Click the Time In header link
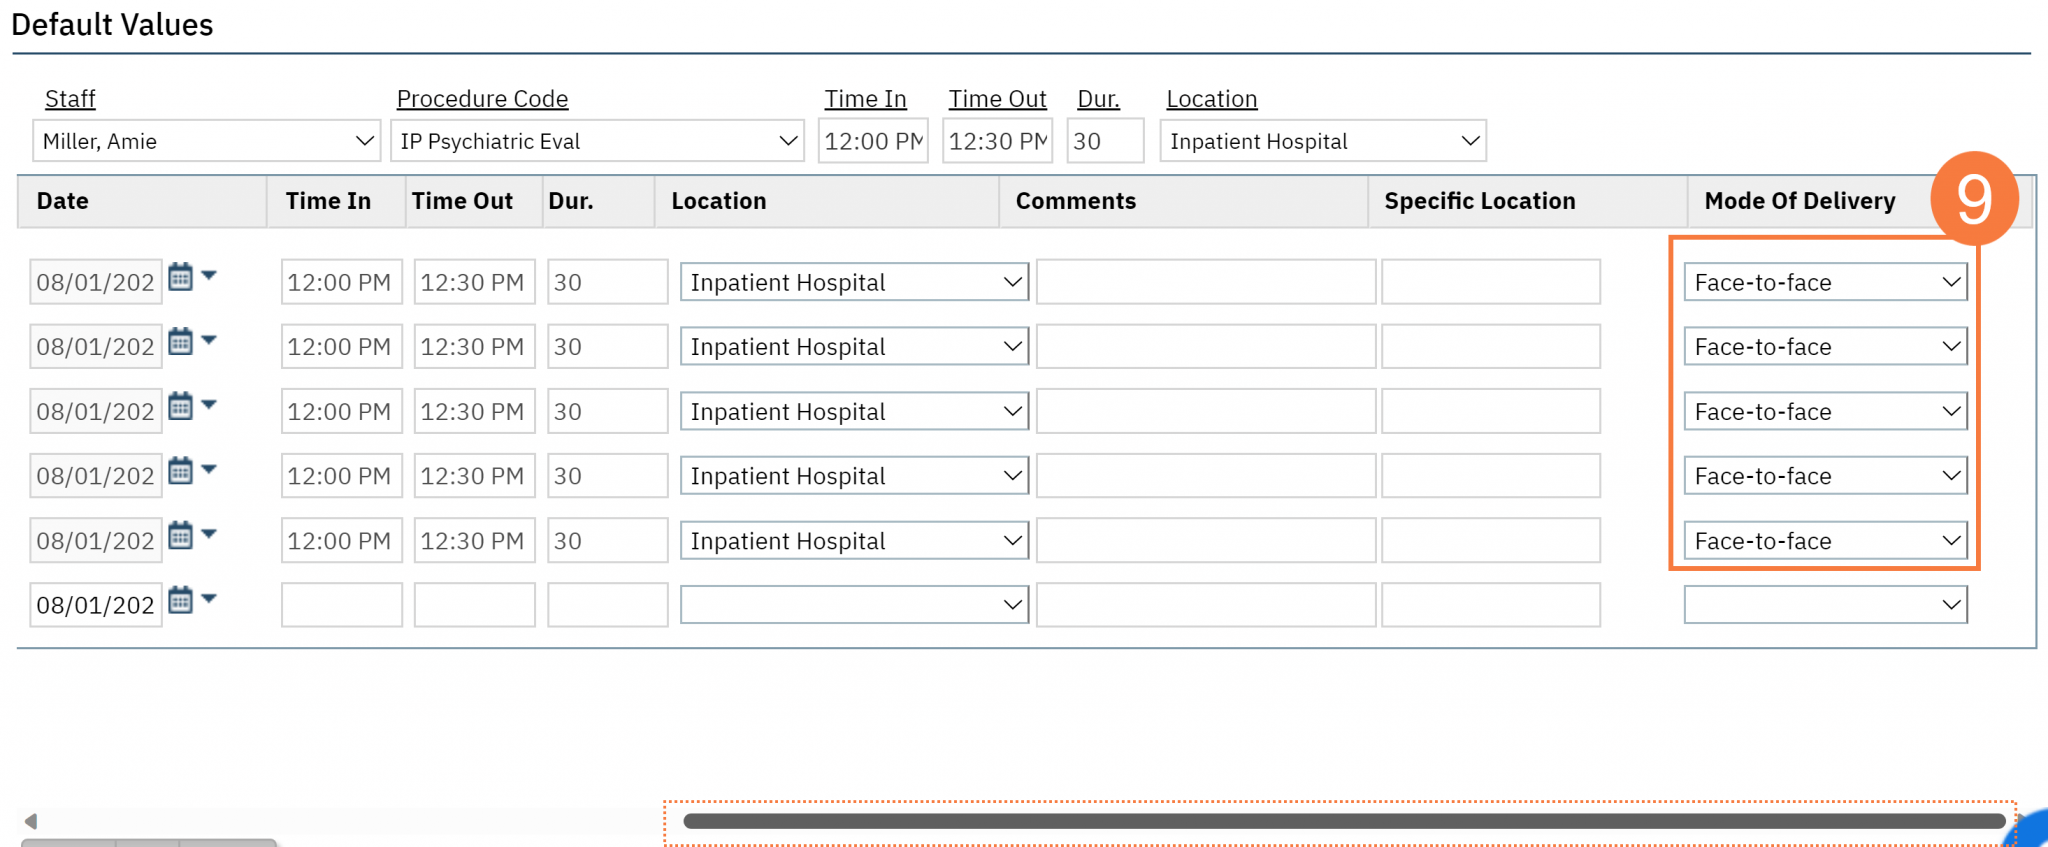 pos(865,98)
